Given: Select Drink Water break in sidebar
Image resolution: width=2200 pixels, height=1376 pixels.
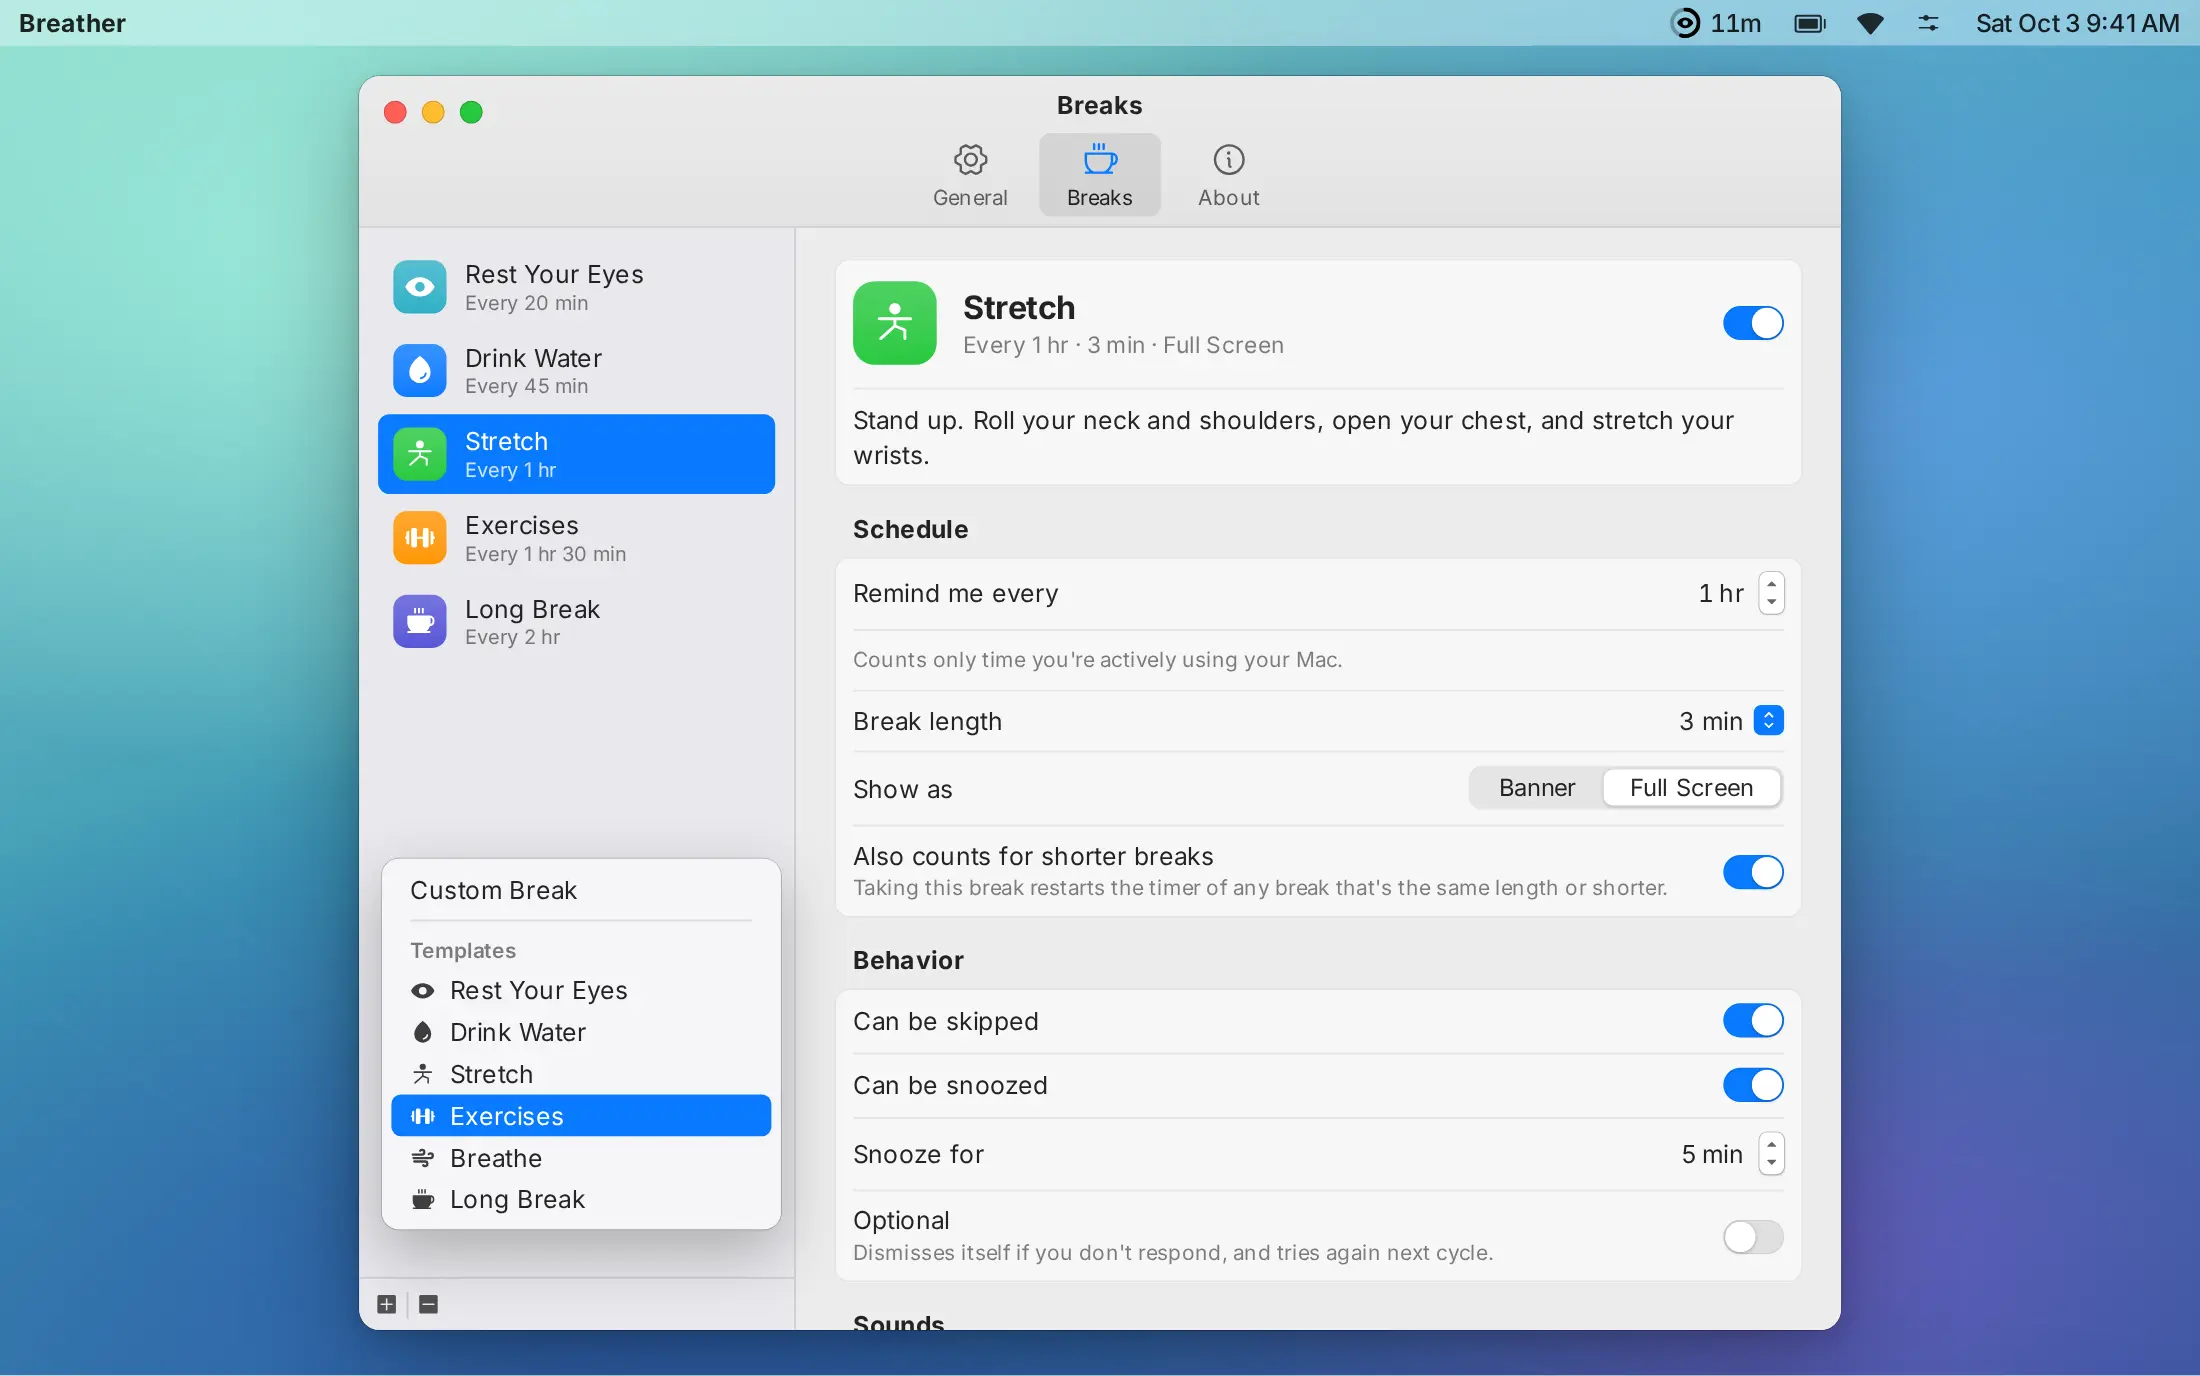Looking at the screenshot, I should 576,371.
